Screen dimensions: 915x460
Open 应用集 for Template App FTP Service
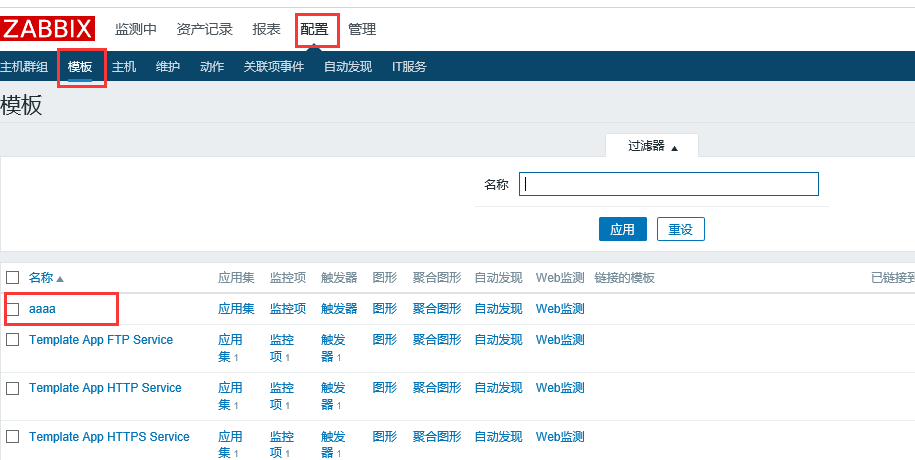pyautogui.click(x=229, y=348)
